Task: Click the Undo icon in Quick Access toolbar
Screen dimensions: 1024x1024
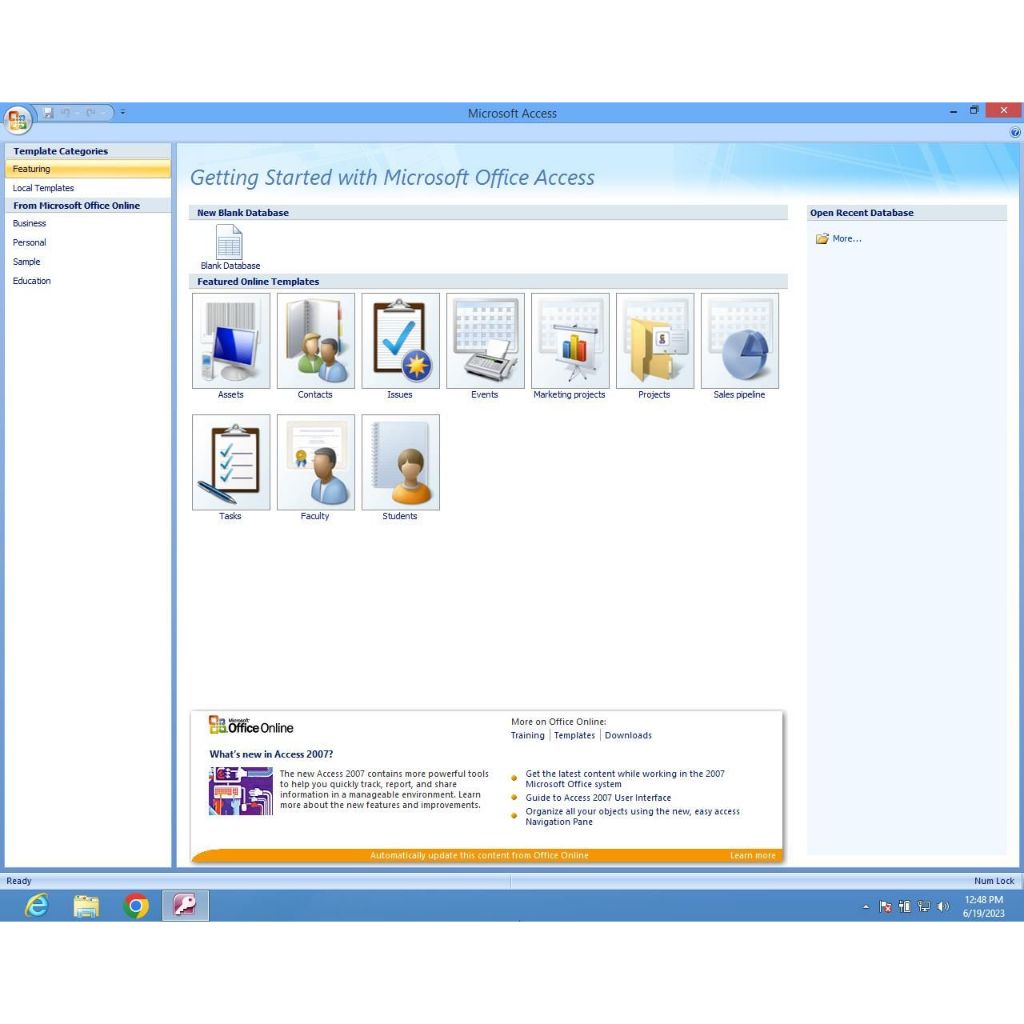Action: coord(65,113)
